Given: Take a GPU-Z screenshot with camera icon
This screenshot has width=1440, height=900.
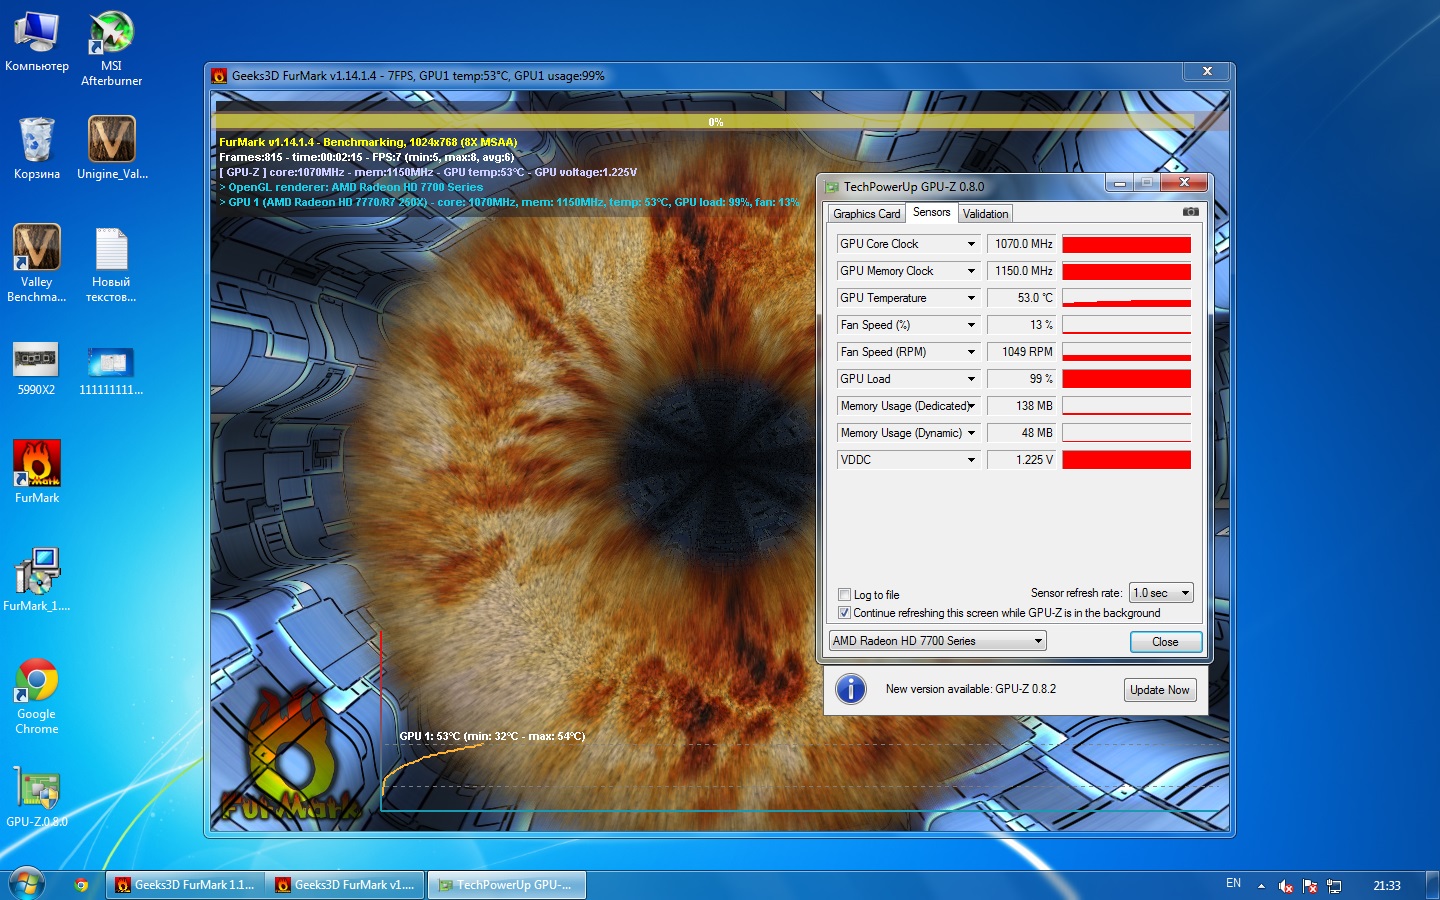Looking at the screenshot, I should click(1190, 212).
